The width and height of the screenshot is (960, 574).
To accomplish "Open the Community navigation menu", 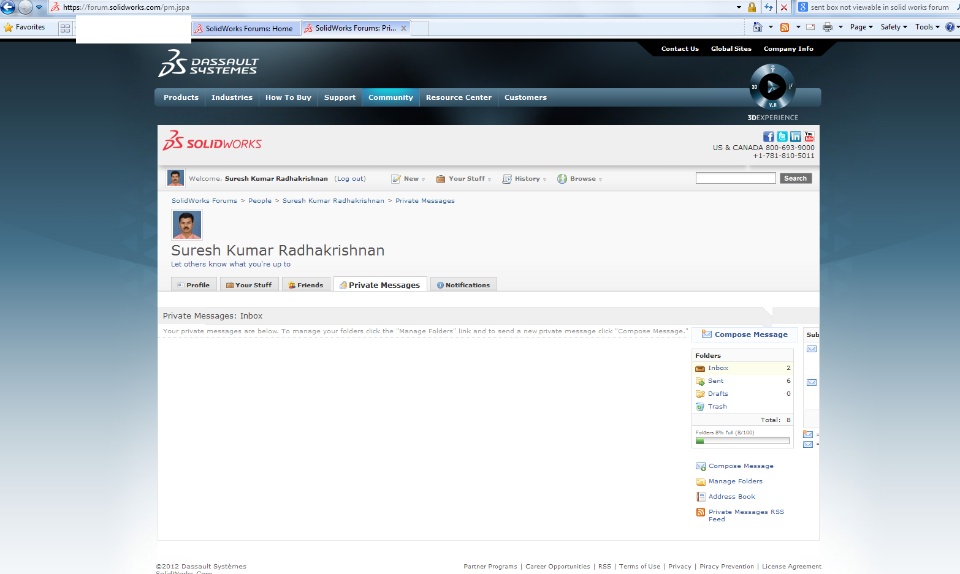I will (x=391, y=97).
